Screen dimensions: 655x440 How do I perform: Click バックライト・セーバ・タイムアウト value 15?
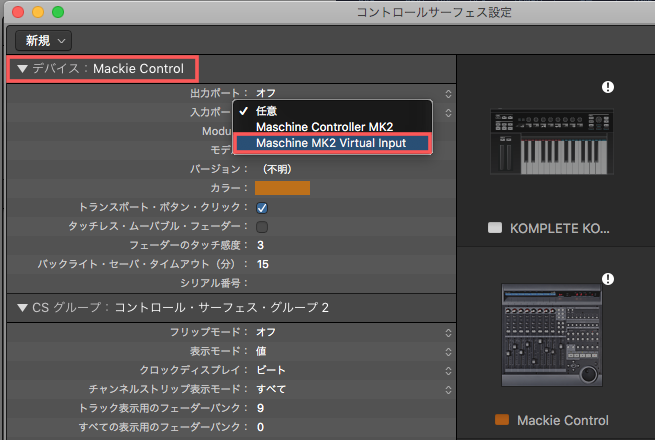(x=263, y=265)
